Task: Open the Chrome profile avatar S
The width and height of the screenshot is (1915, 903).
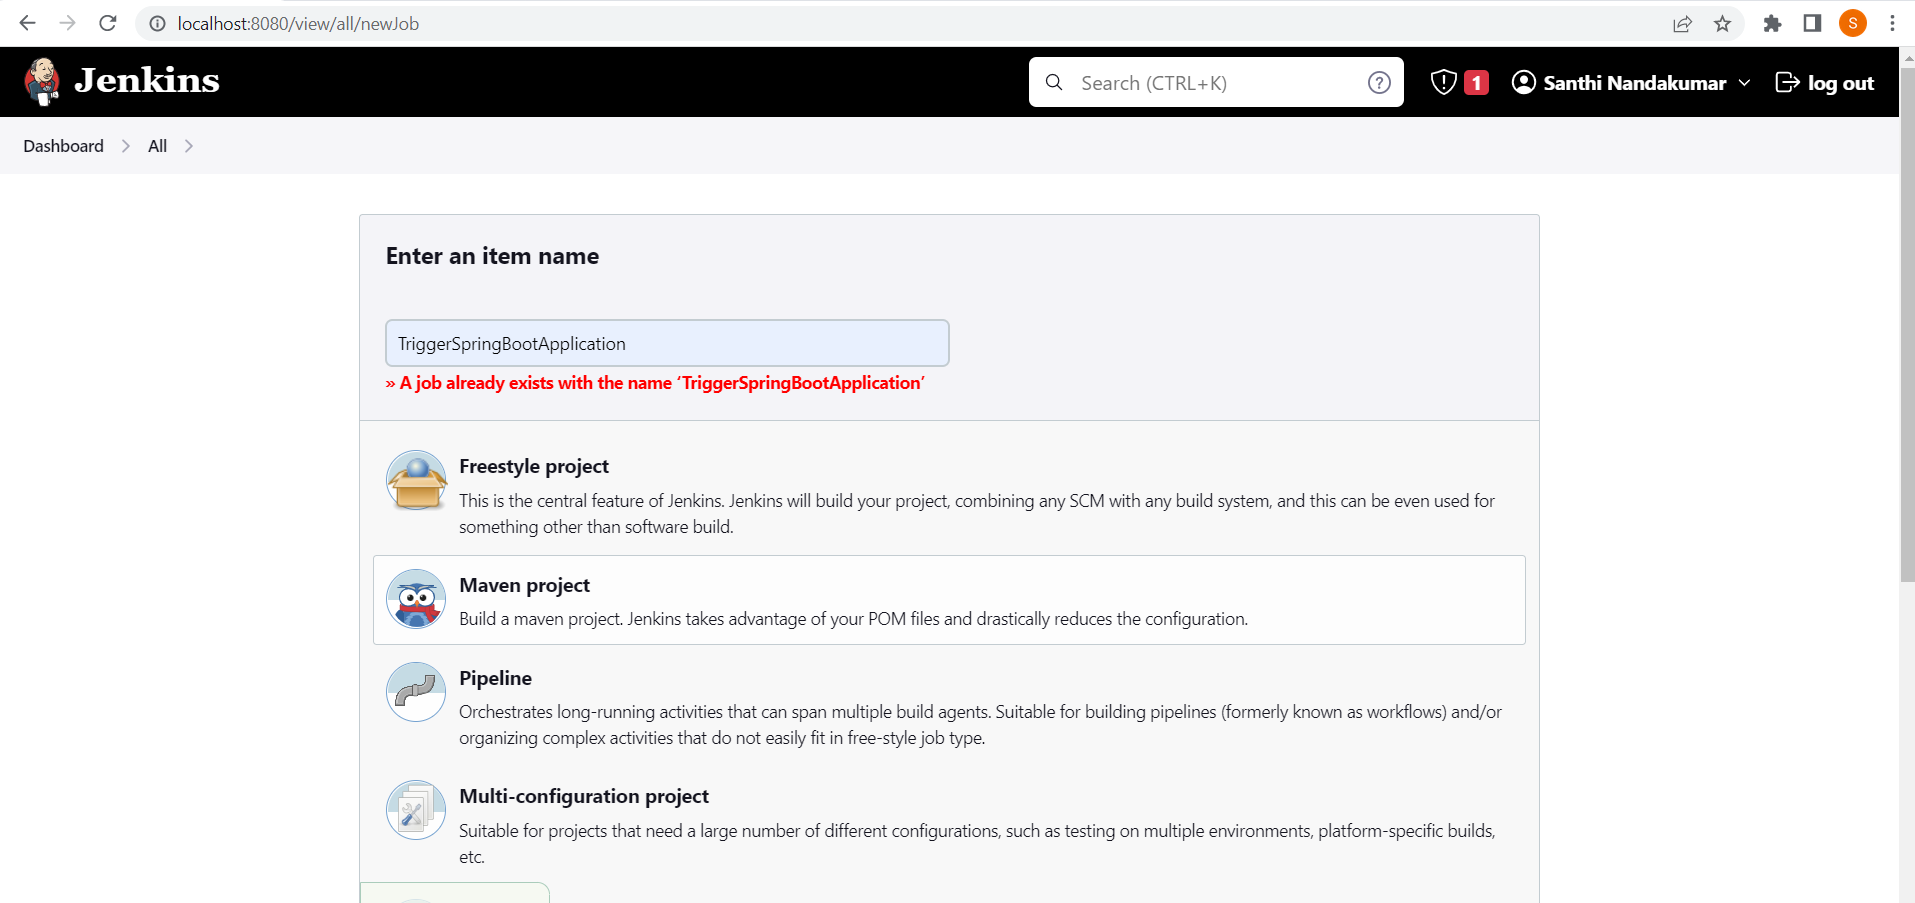Action: 1853,23
